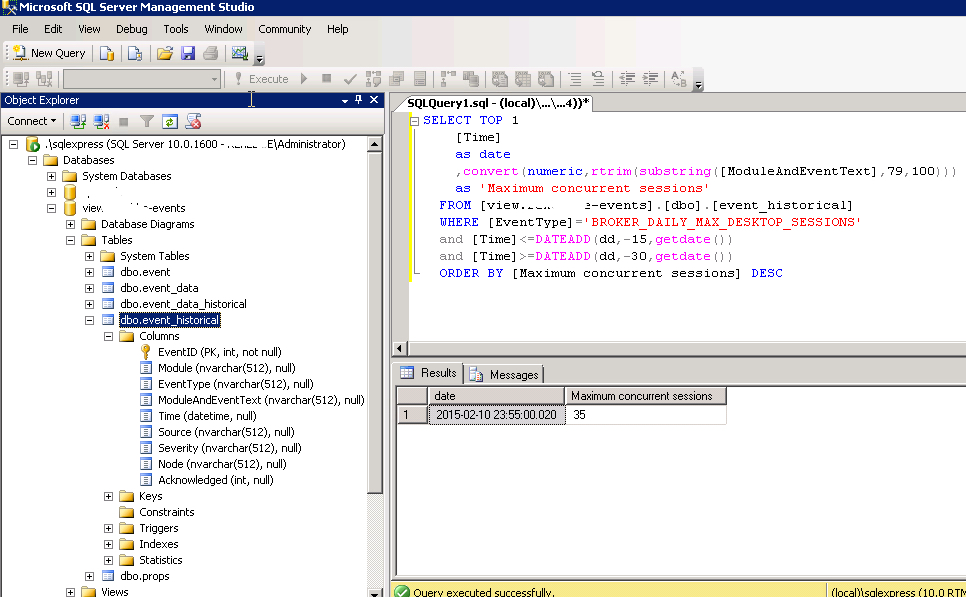The image size is (966, 597).
Task: Click the Object Explorer scroll up arrow
Action: point(374,145)
